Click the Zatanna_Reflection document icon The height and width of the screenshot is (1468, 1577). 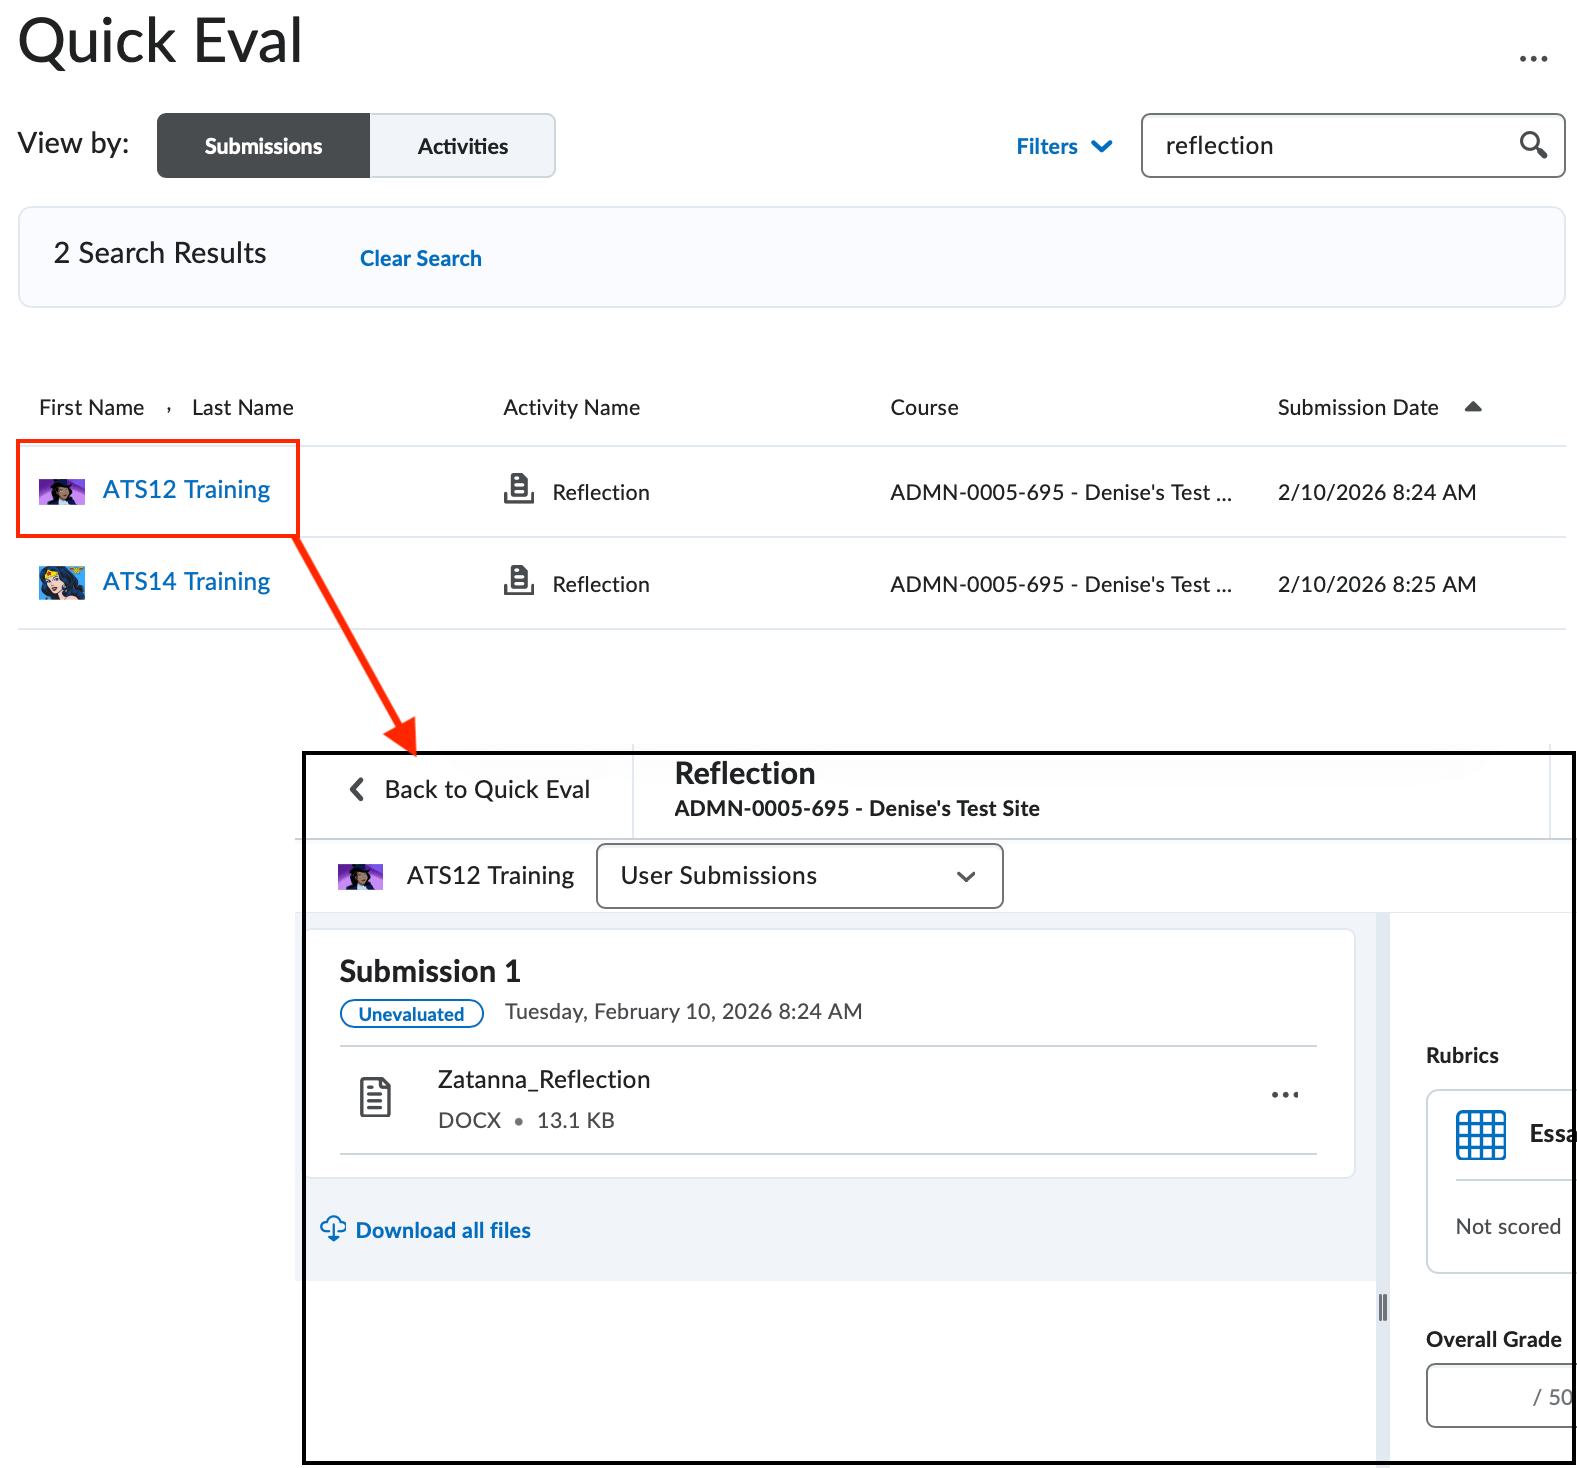375,1098
